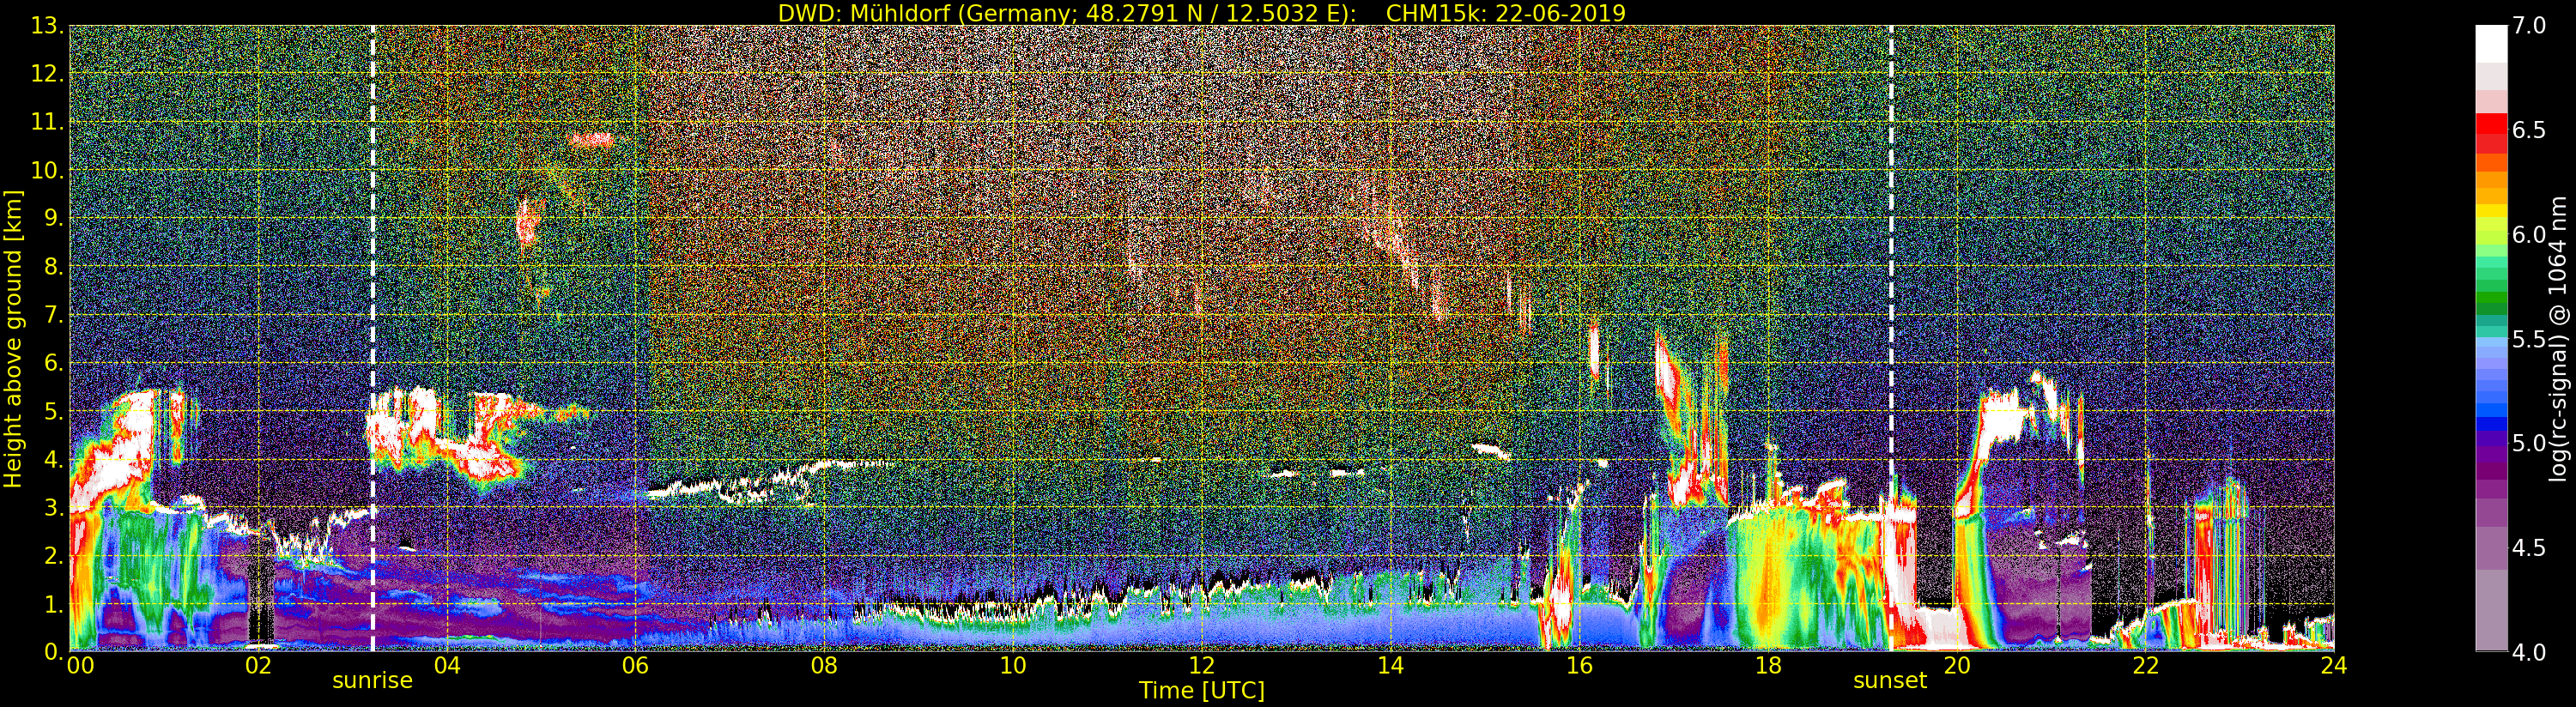Click the 16 time tick label
The width and height of the screenshot is (2576, 707).
point(1579,666)
